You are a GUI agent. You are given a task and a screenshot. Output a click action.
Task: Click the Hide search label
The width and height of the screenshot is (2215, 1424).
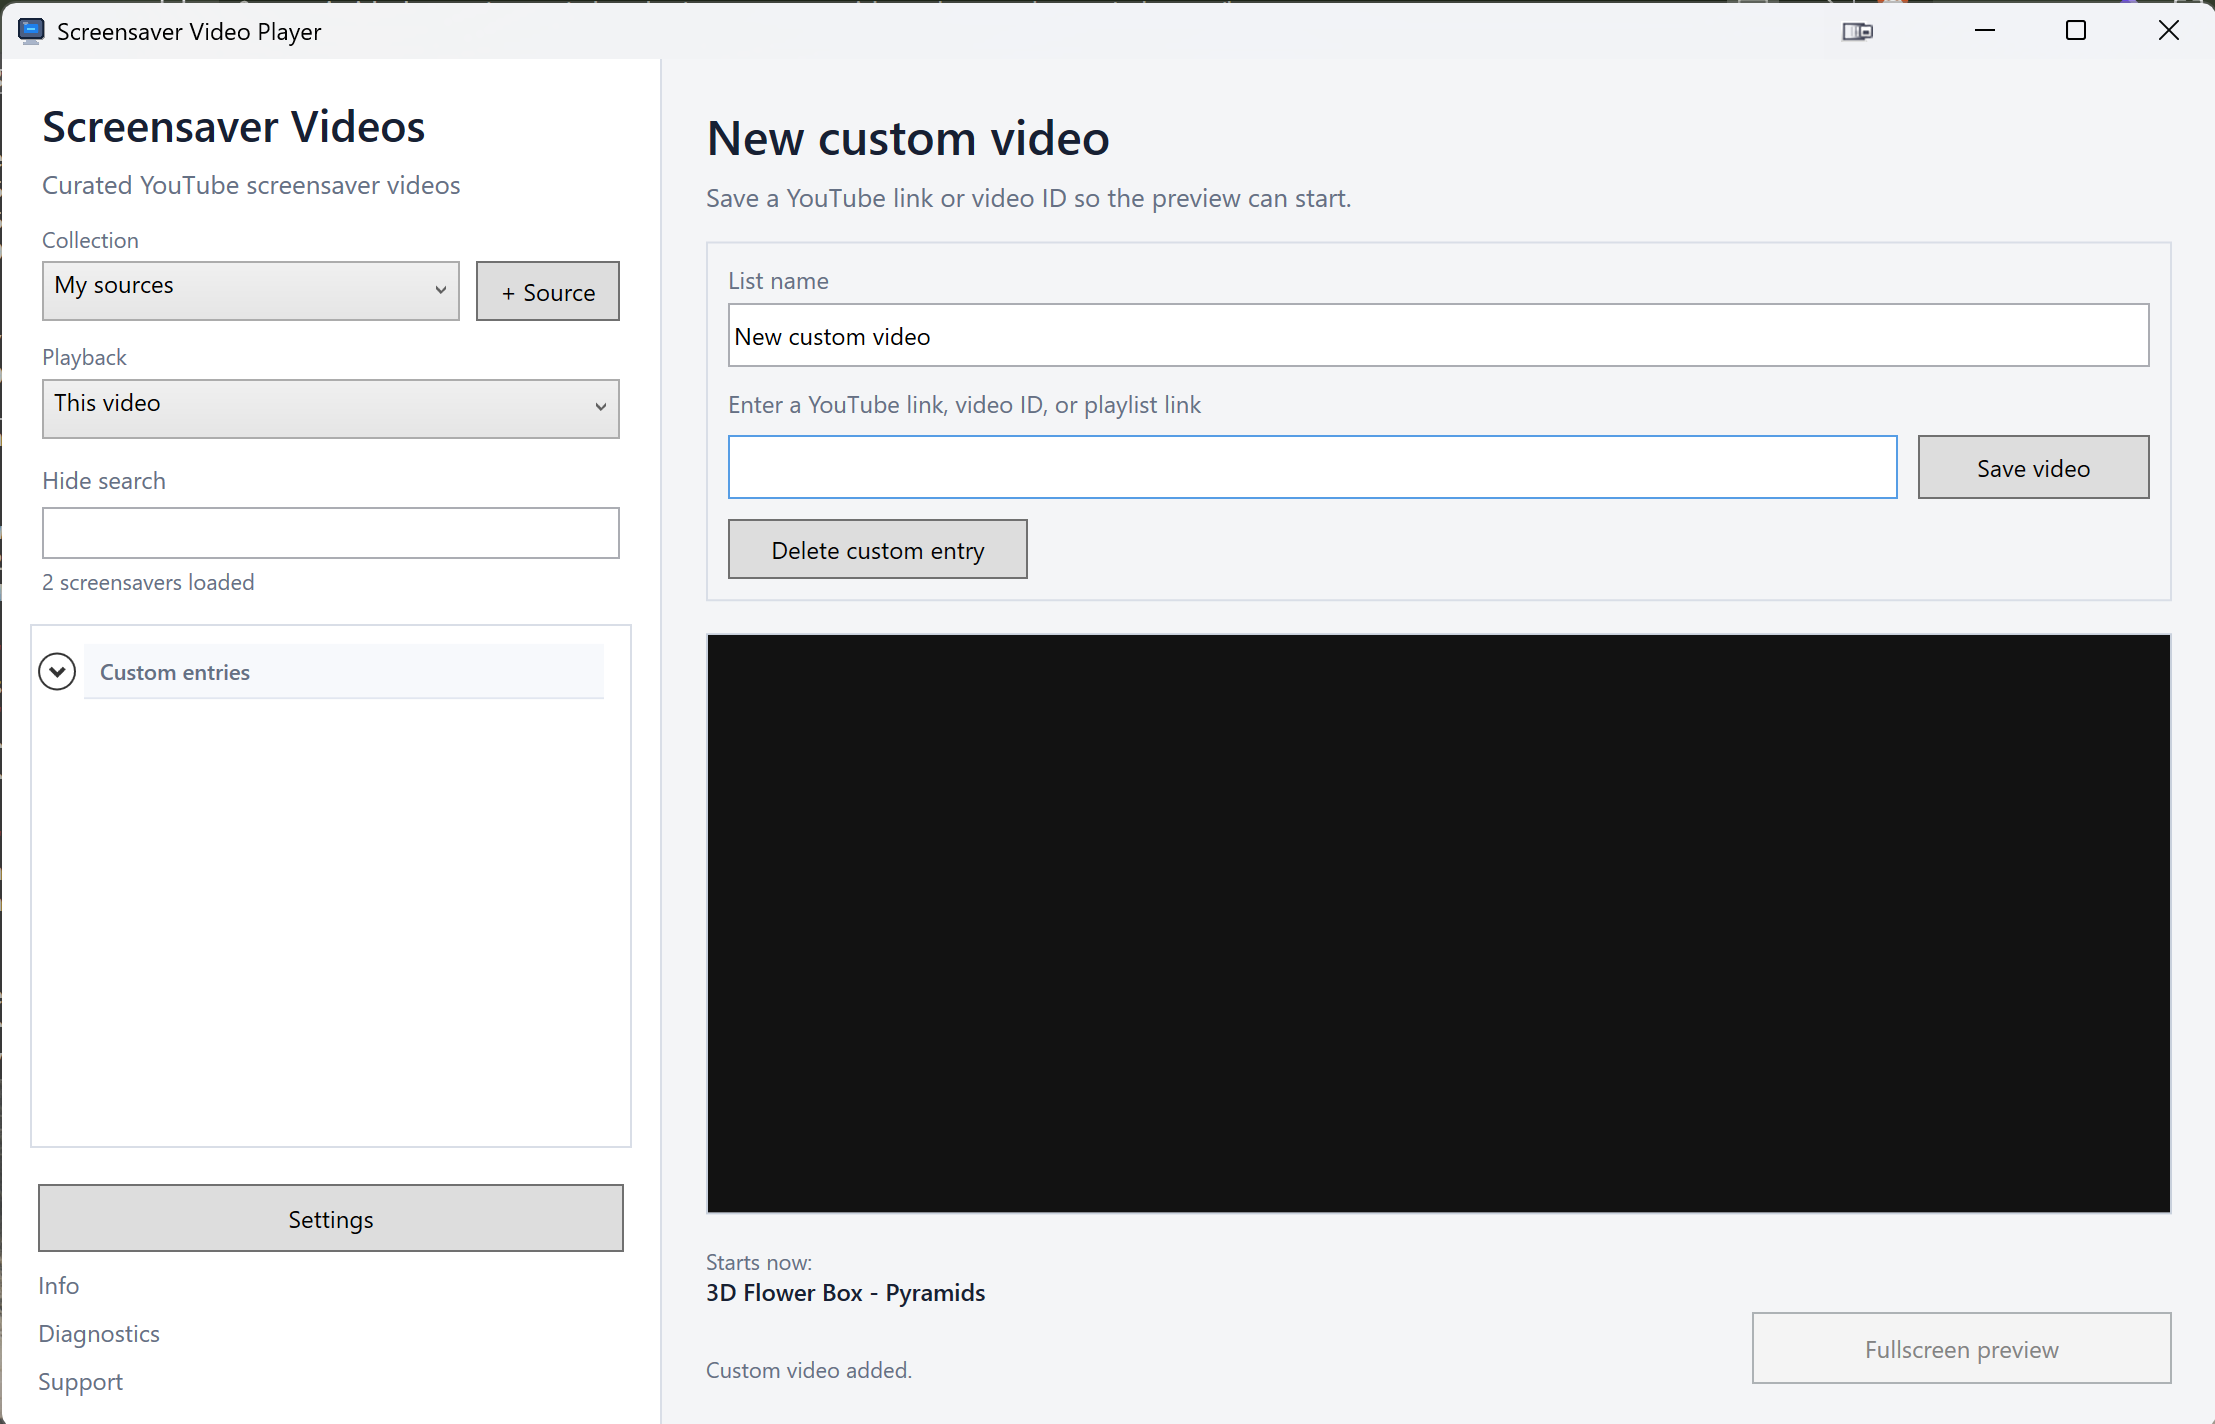point(104,481)
